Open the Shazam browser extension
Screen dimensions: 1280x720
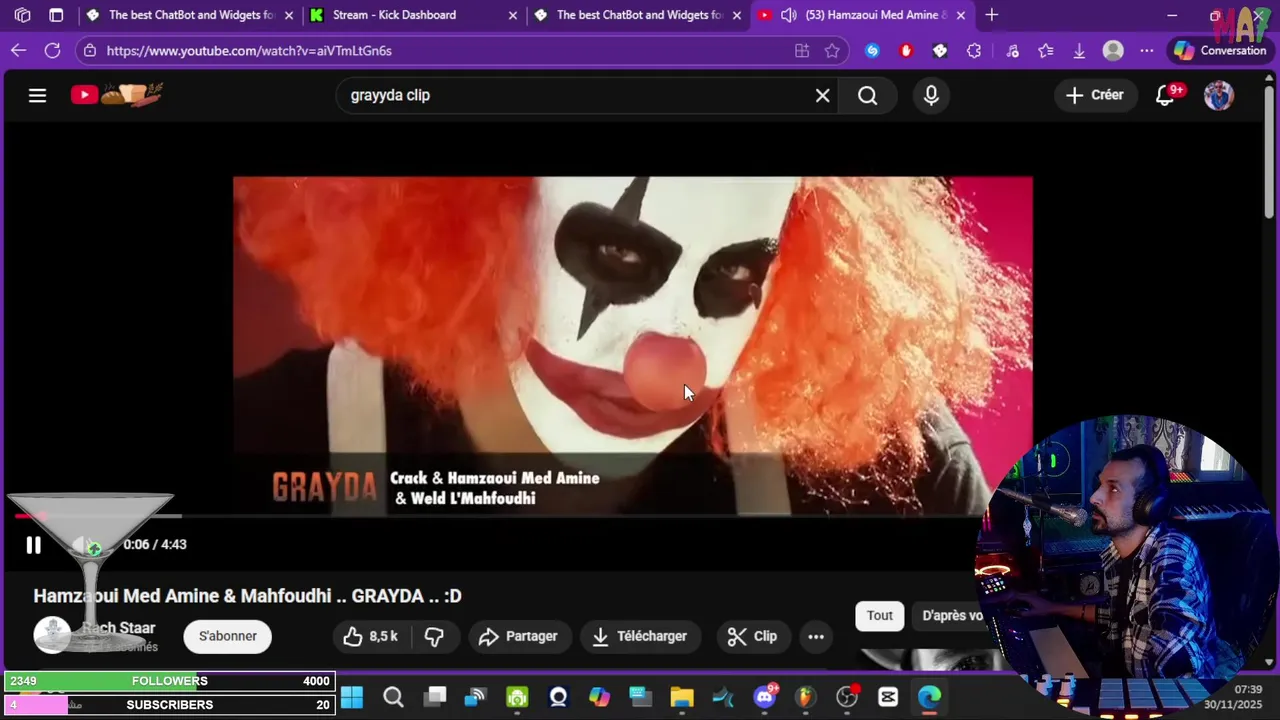coord(872,50)
